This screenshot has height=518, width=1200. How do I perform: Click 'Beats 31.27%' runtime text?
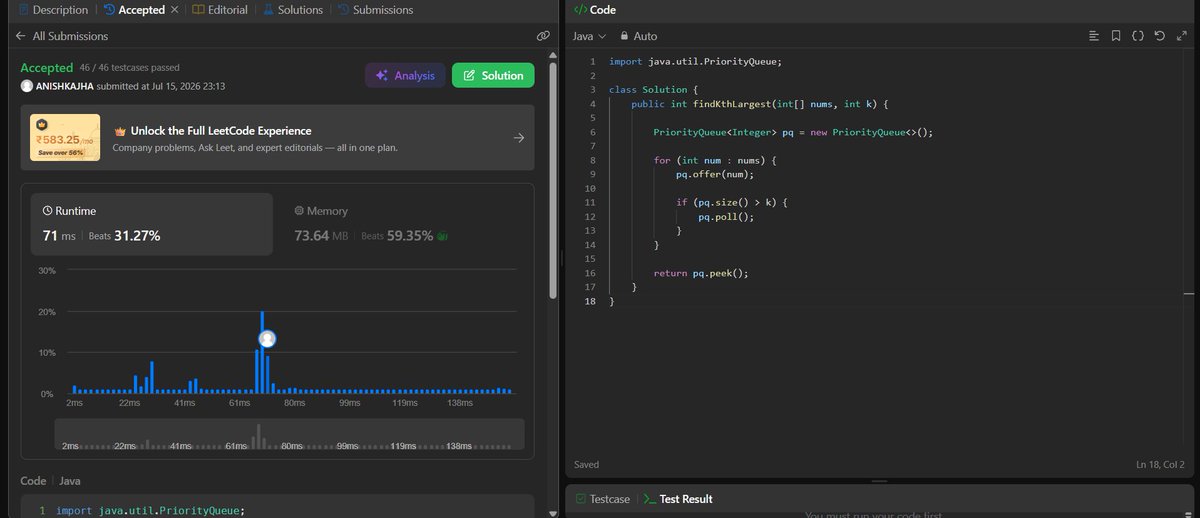[x=126, y=236]
